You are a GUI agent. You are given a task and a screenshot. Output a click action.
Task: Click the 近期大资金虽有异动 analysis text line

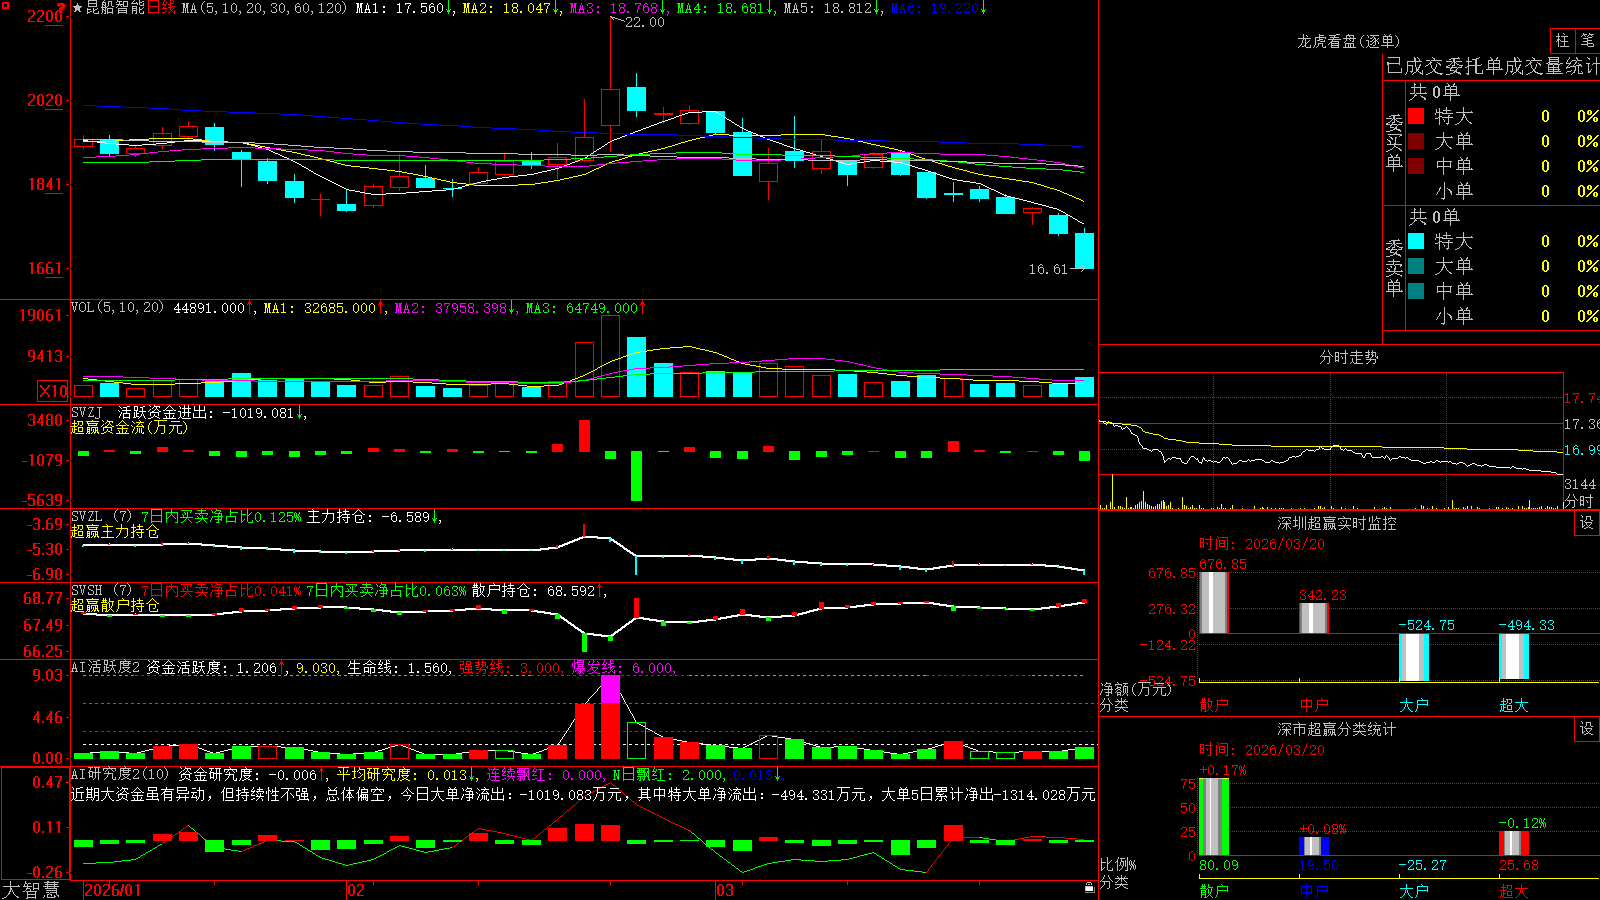point(583,794)
